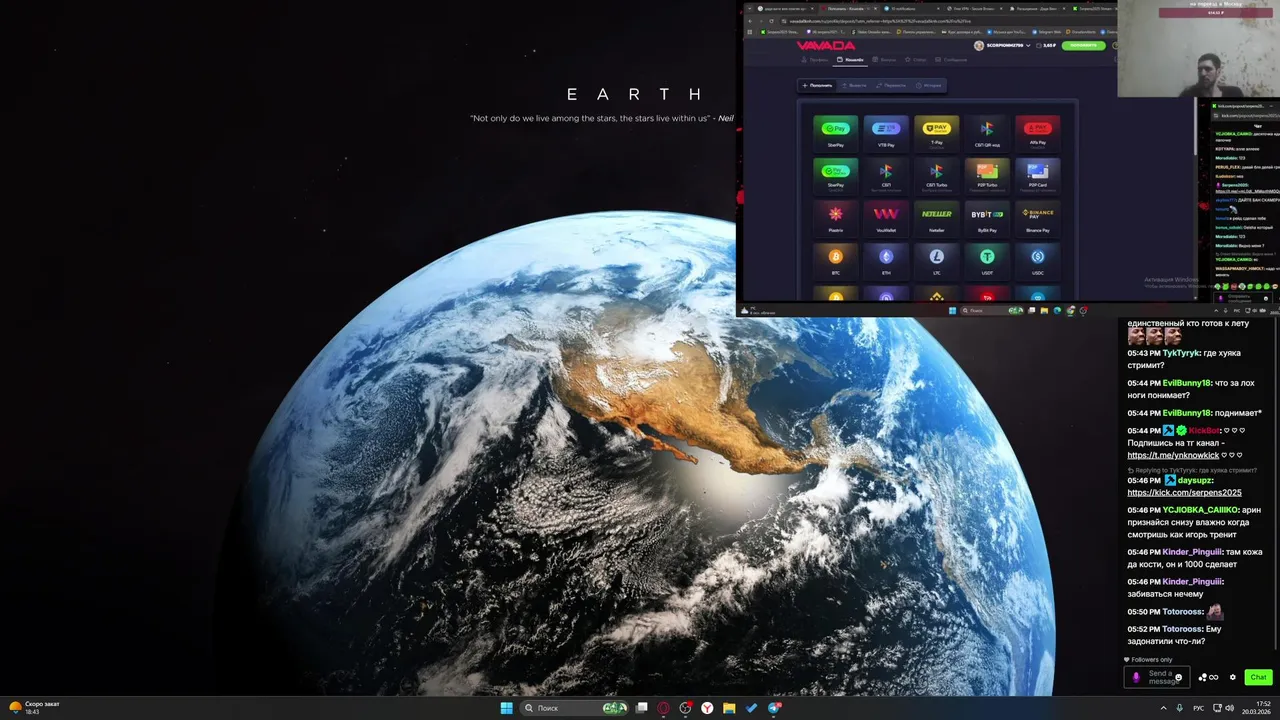The width and height of the screenshot is (1280, 720).
Task: Select the P2P Turbo payment tile
Action: (x=987, y=175)
